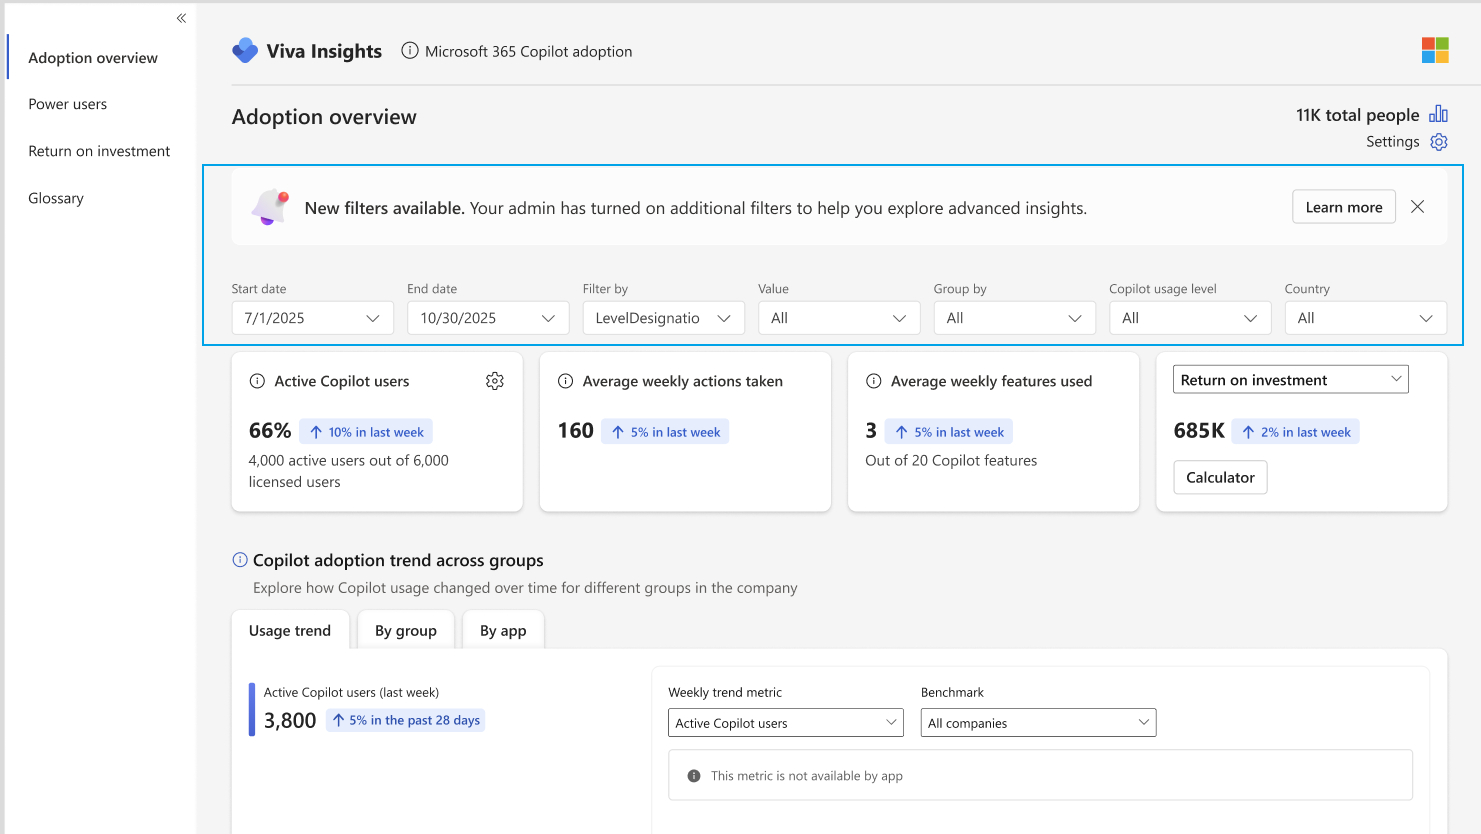The height and width of the screenshot is (834, 1481).
Task: Click info icon on Average weekly features used
Action: point(873,381)
